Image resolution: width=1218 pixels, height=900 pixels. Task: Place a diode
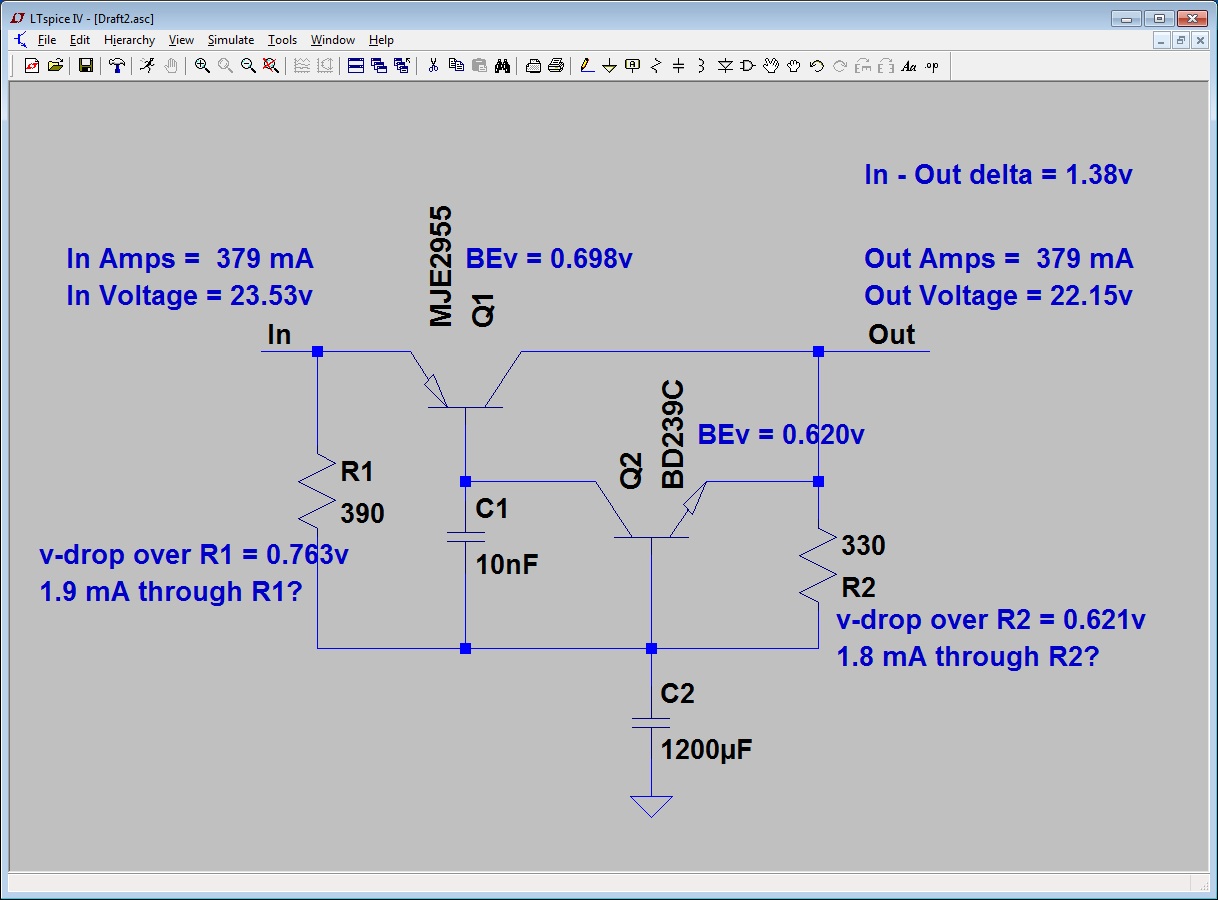coord(725,66)
